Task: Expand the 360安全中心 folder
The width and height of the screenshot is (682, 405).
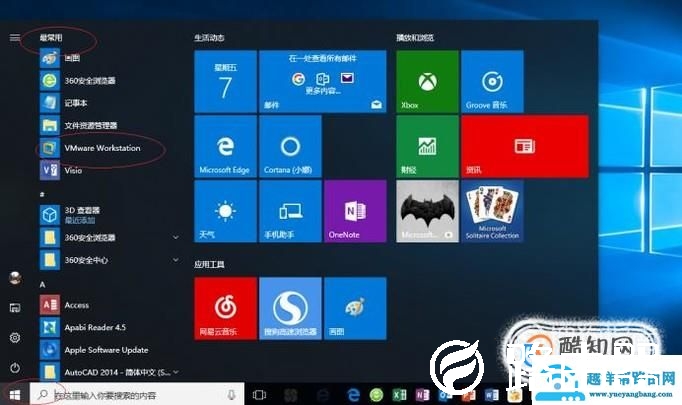Action: tap(176, 260)
